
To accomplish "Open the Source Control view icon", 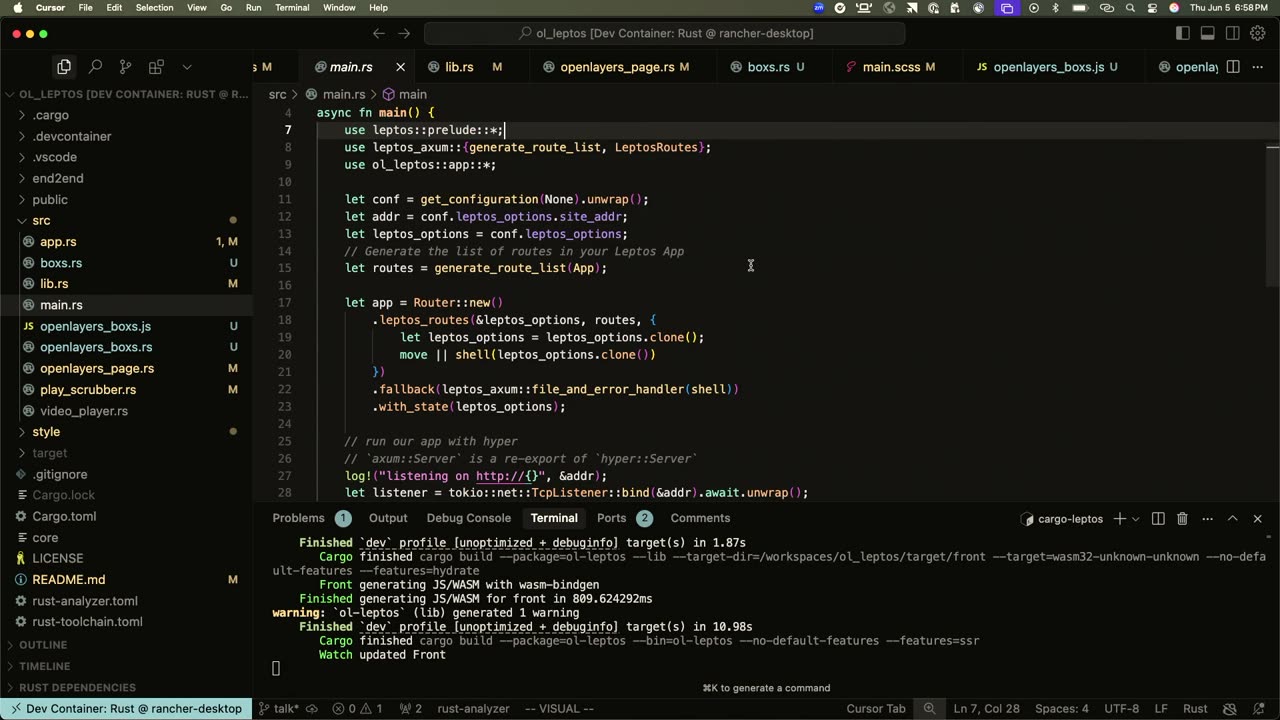I will coord(126,67).
